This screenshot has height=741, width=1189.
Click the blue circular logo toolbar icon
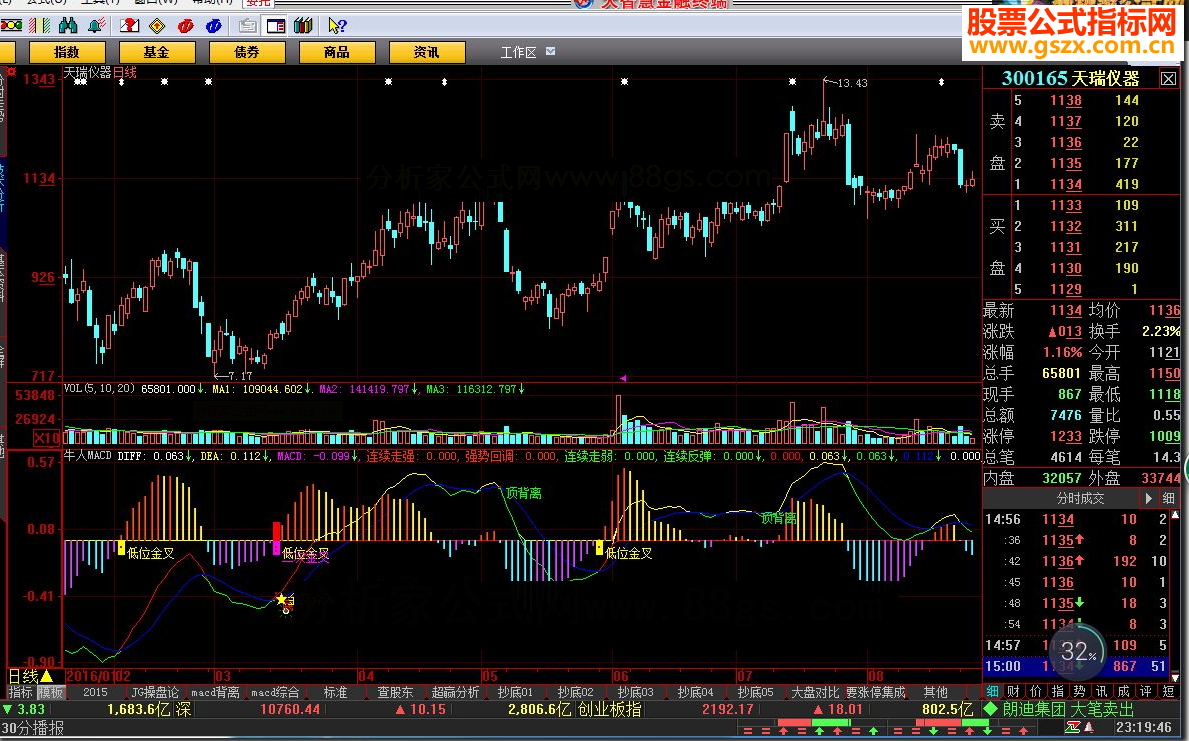[x=213, y=26]
